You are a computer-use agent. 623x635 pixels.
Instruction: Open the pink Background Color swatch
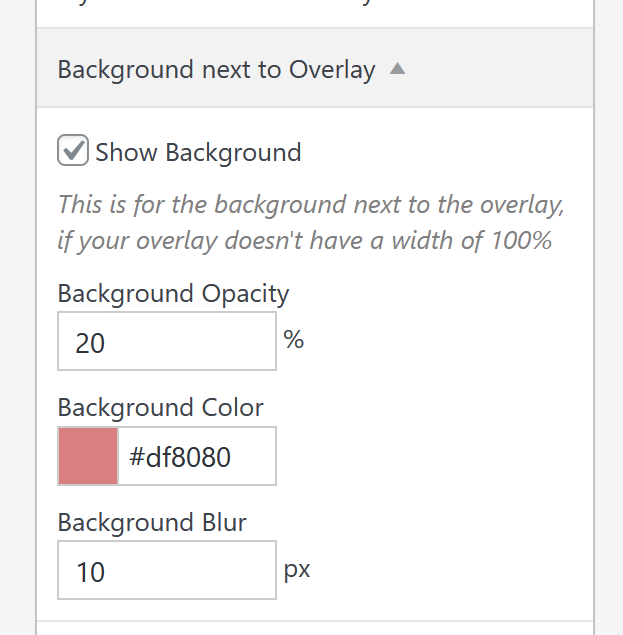click(x=88, y=457)
